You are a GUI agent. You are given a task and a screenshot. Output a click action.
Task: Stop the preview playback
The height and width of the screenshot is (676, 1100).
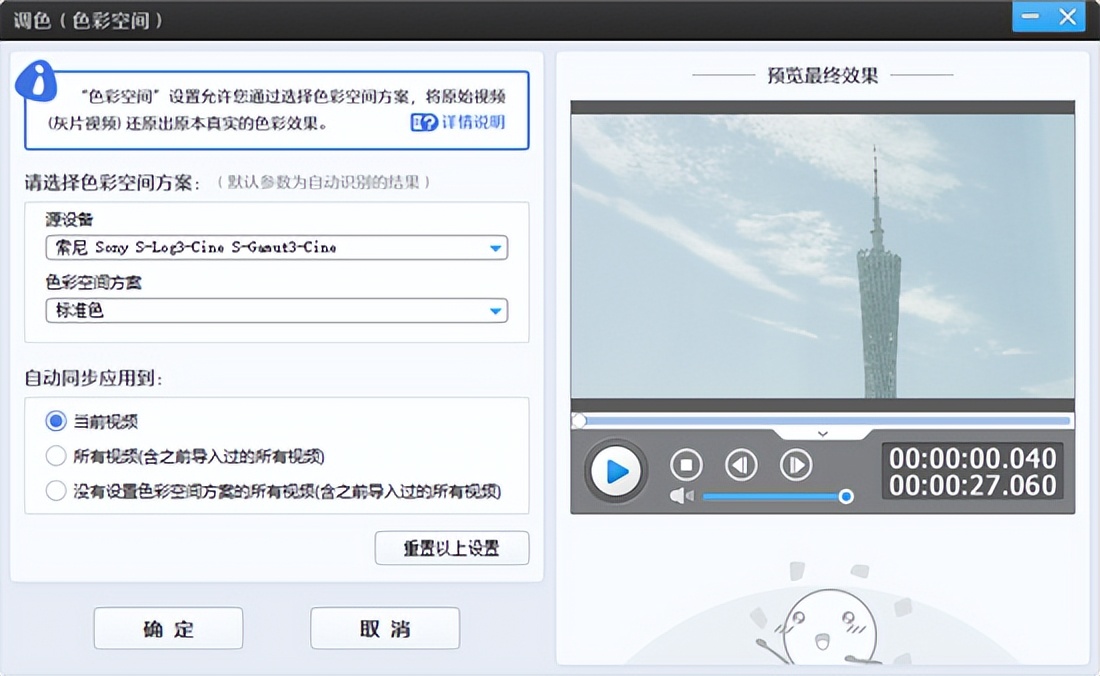click(x=686, y=465)
